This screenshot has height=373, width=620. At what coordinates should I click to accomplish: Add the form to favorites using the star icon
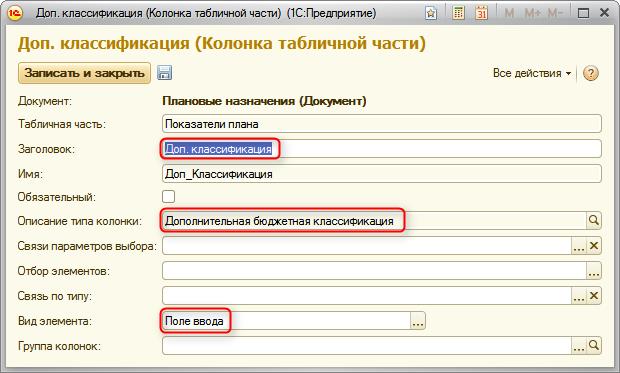tap(431, 13)
